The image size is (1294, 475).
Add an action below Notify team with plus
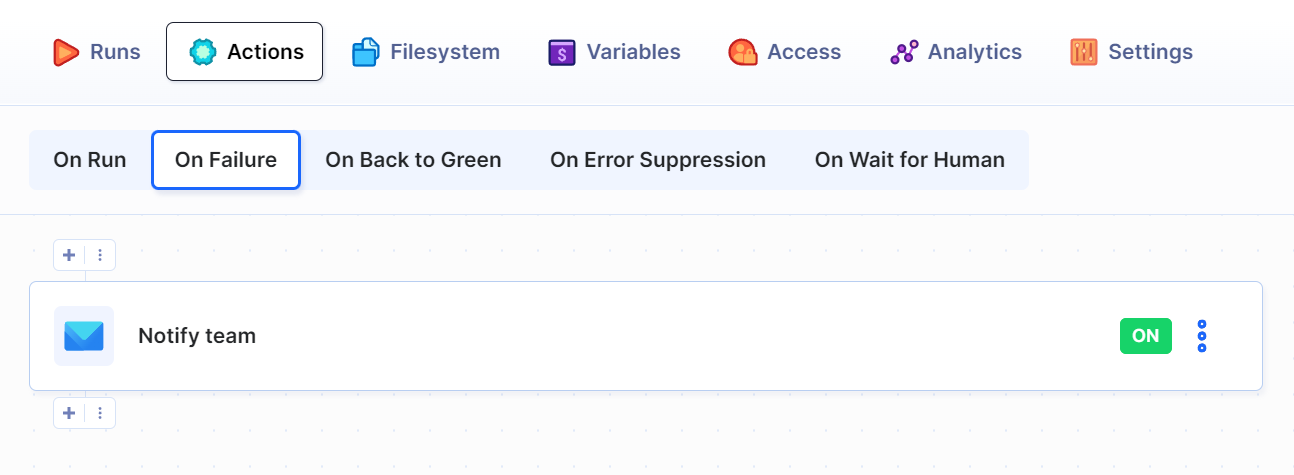point(69,413)
